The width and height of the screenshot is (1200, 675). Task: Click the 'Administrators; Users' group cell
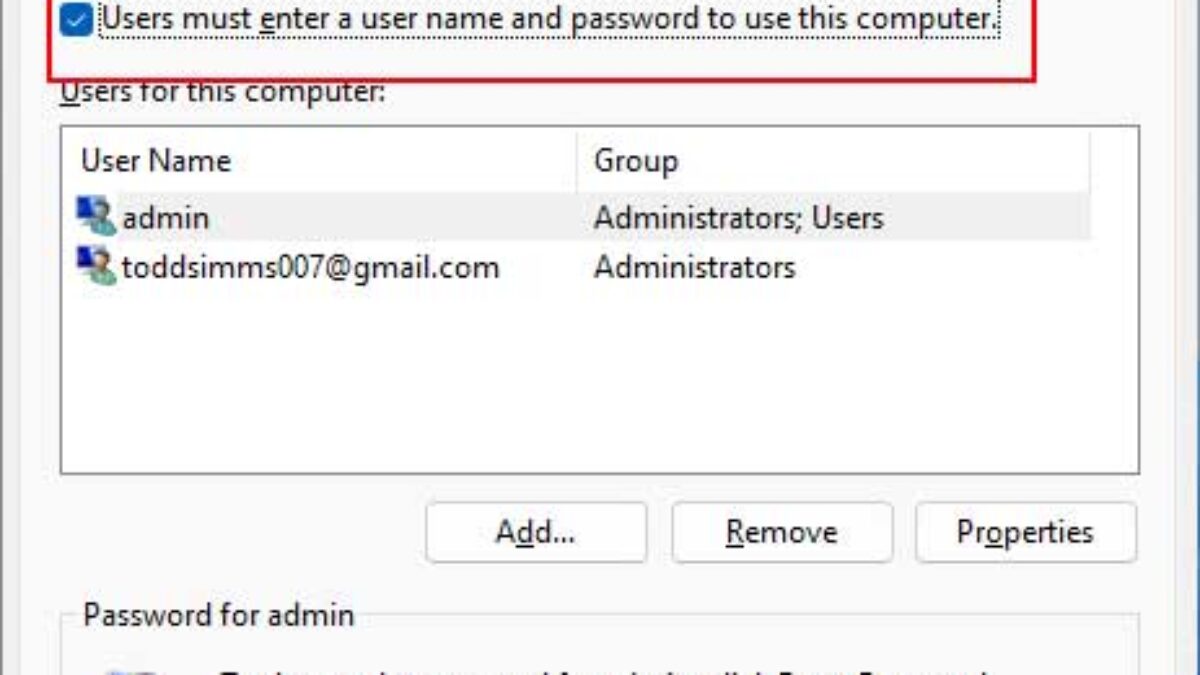pyautogui.click(x=738, y=218)
